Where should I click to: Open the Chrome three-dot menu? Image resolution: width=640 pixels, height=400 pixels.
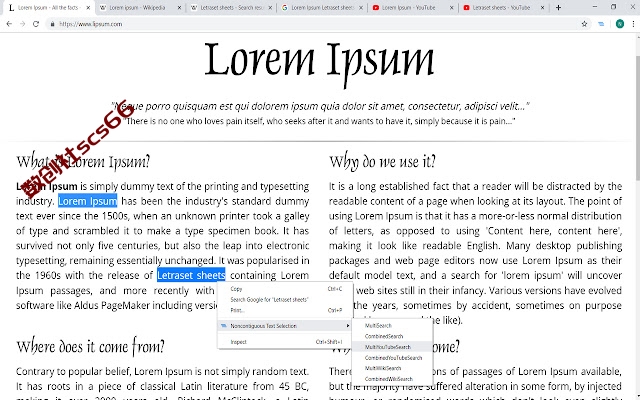click(x=633, y=24)
